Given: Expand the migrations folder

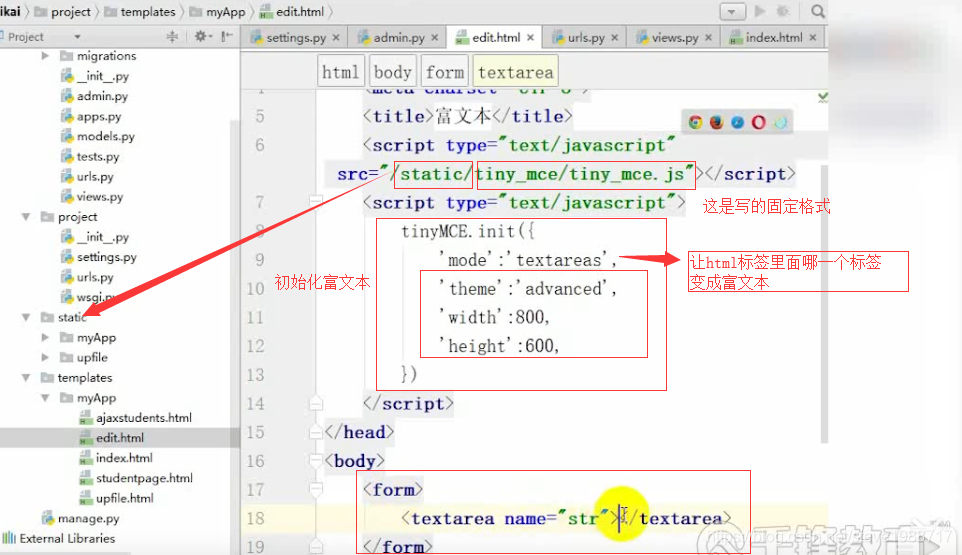Looking at the screenshot, I should pyautogui.click(x=45, y=56).
